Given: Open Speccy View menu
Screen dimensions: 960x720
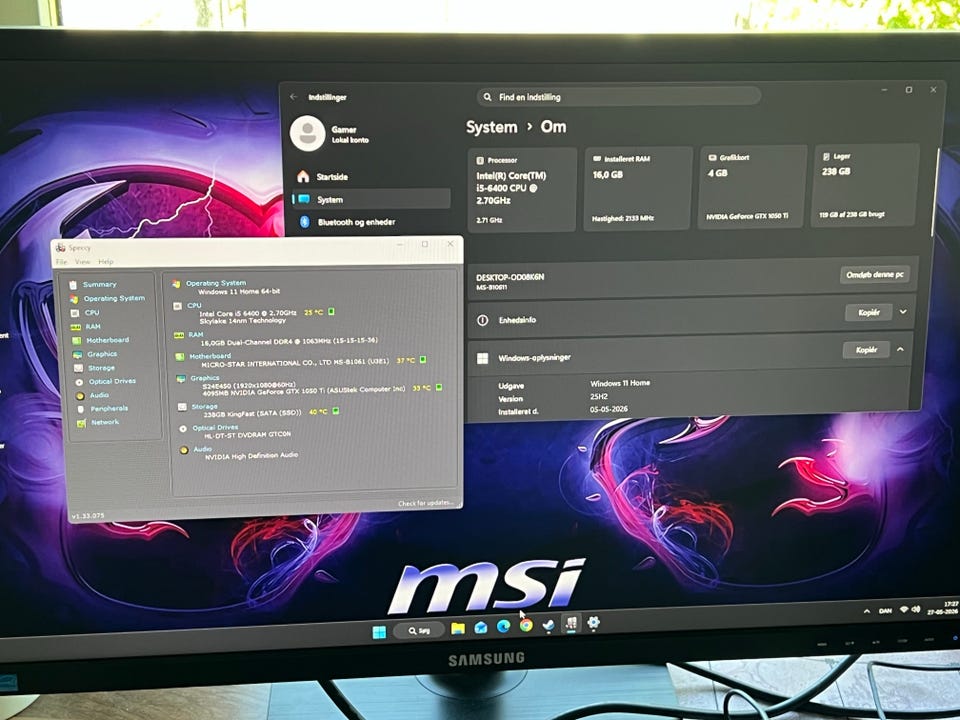Looking at the screenshot, I should pos(82,261).
